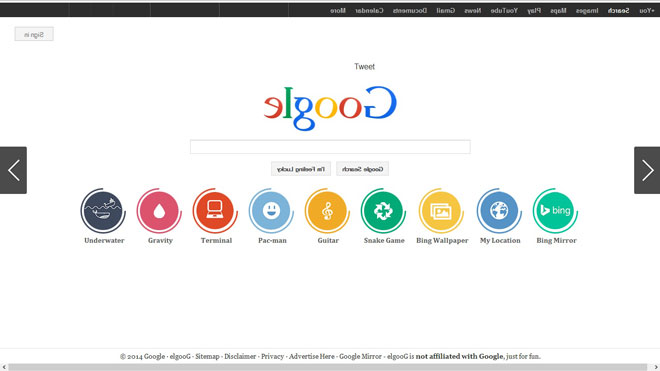Click the horizontal scrollbar at page bottom
This screenshot has height=371, width=660.
[327, 367]
